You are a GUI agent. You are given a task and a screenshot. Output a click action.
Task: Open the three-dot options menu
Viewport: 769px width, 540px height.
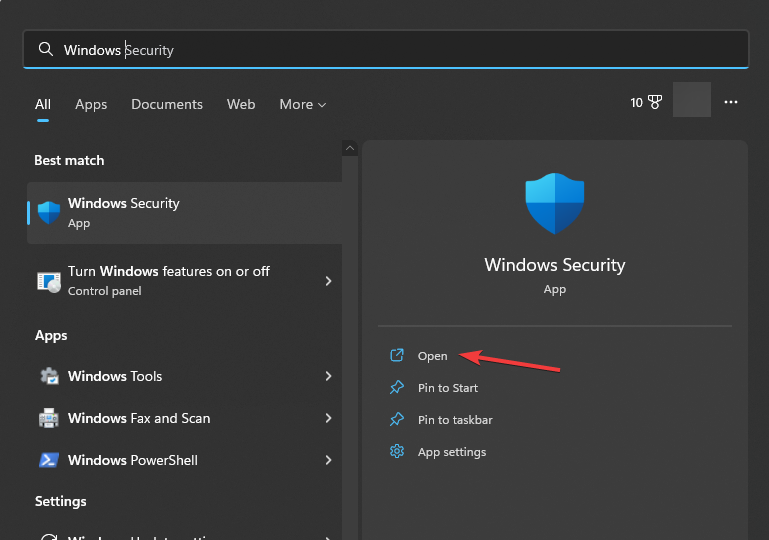731,102
